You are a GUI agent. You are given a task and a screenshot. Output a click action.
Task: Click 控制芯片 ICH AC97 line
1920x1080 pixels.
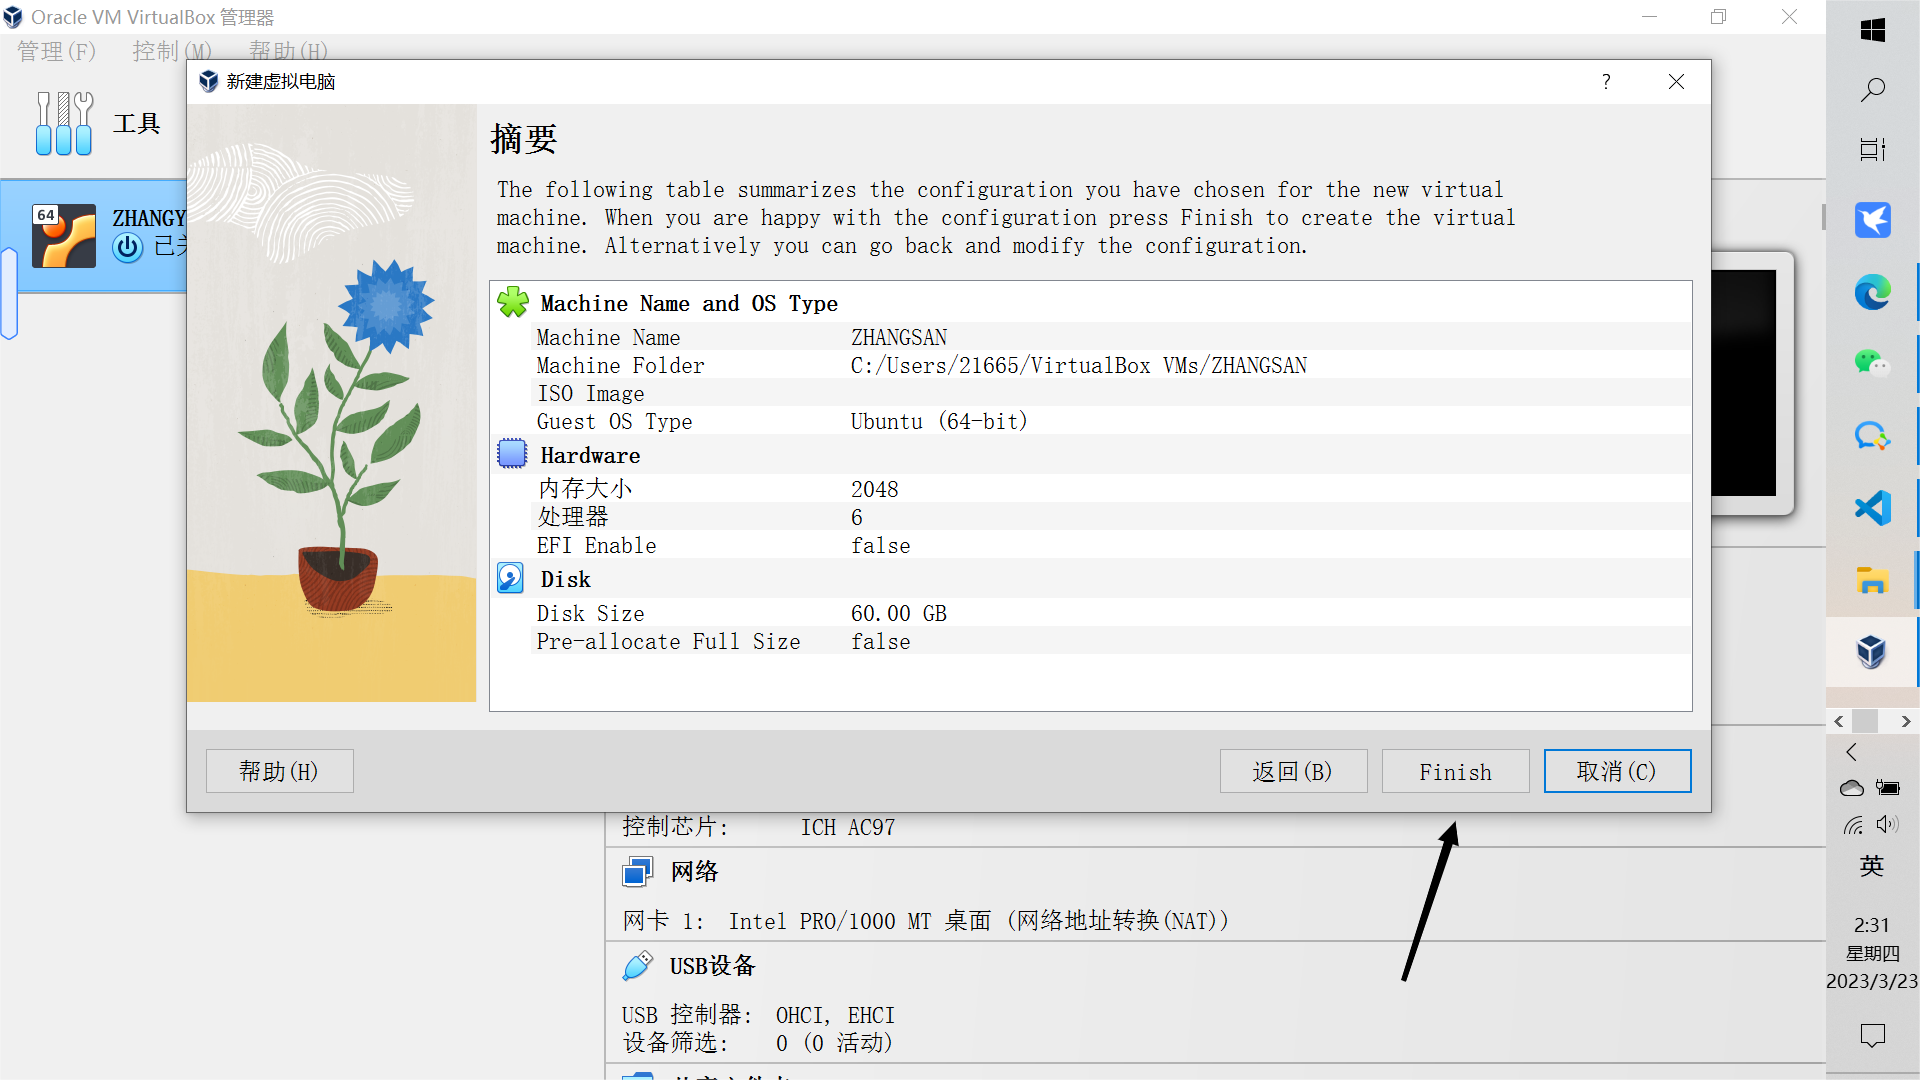click(x=759, y=827)
